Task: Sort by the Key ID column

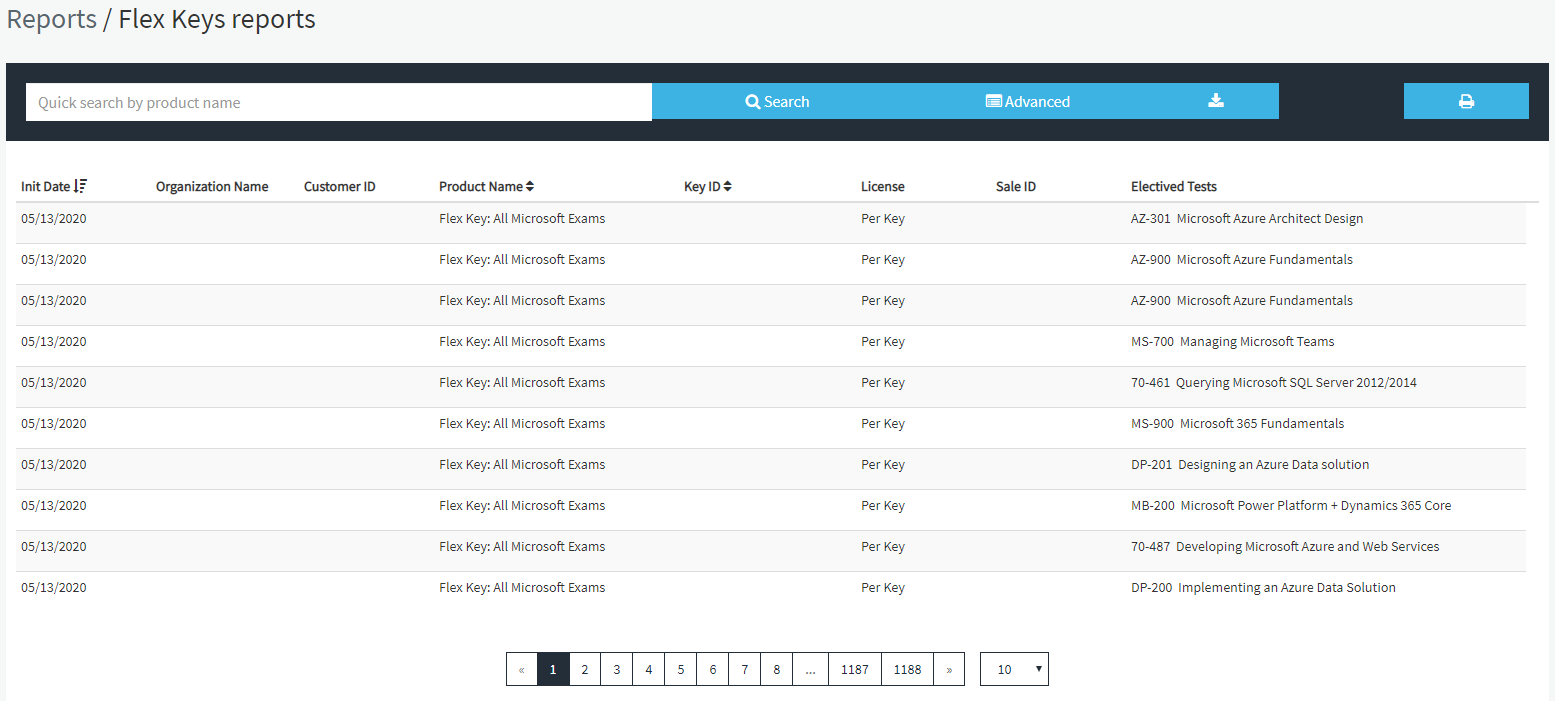Action: tap(708, 186)
